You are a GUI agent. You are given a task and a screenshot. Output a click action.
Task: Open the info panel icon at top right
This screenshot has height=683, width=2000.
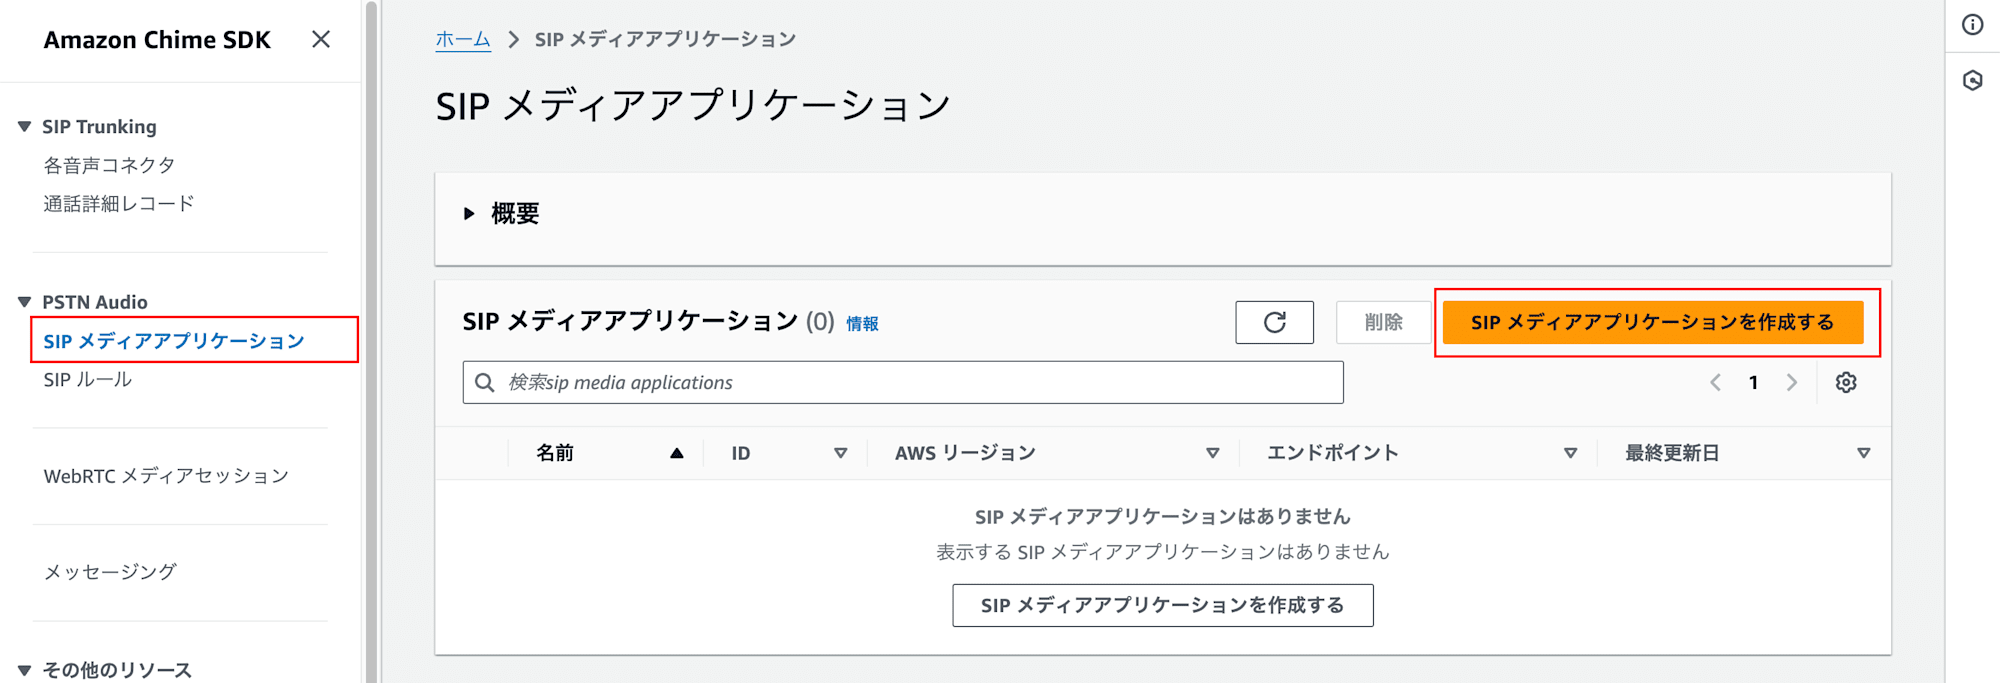click(x=1972, y=25)
